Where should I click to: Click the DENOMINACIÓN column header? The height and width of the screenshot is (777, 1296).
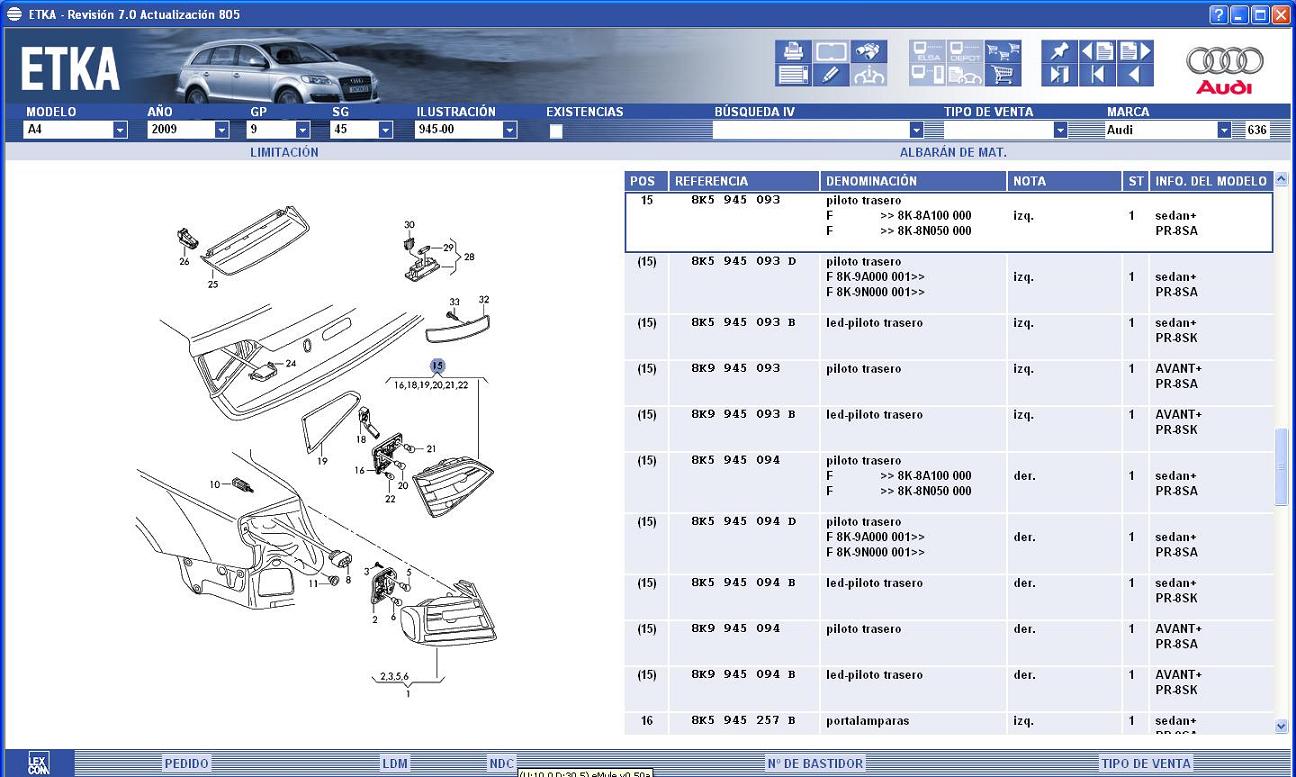(x=914, y=181)
